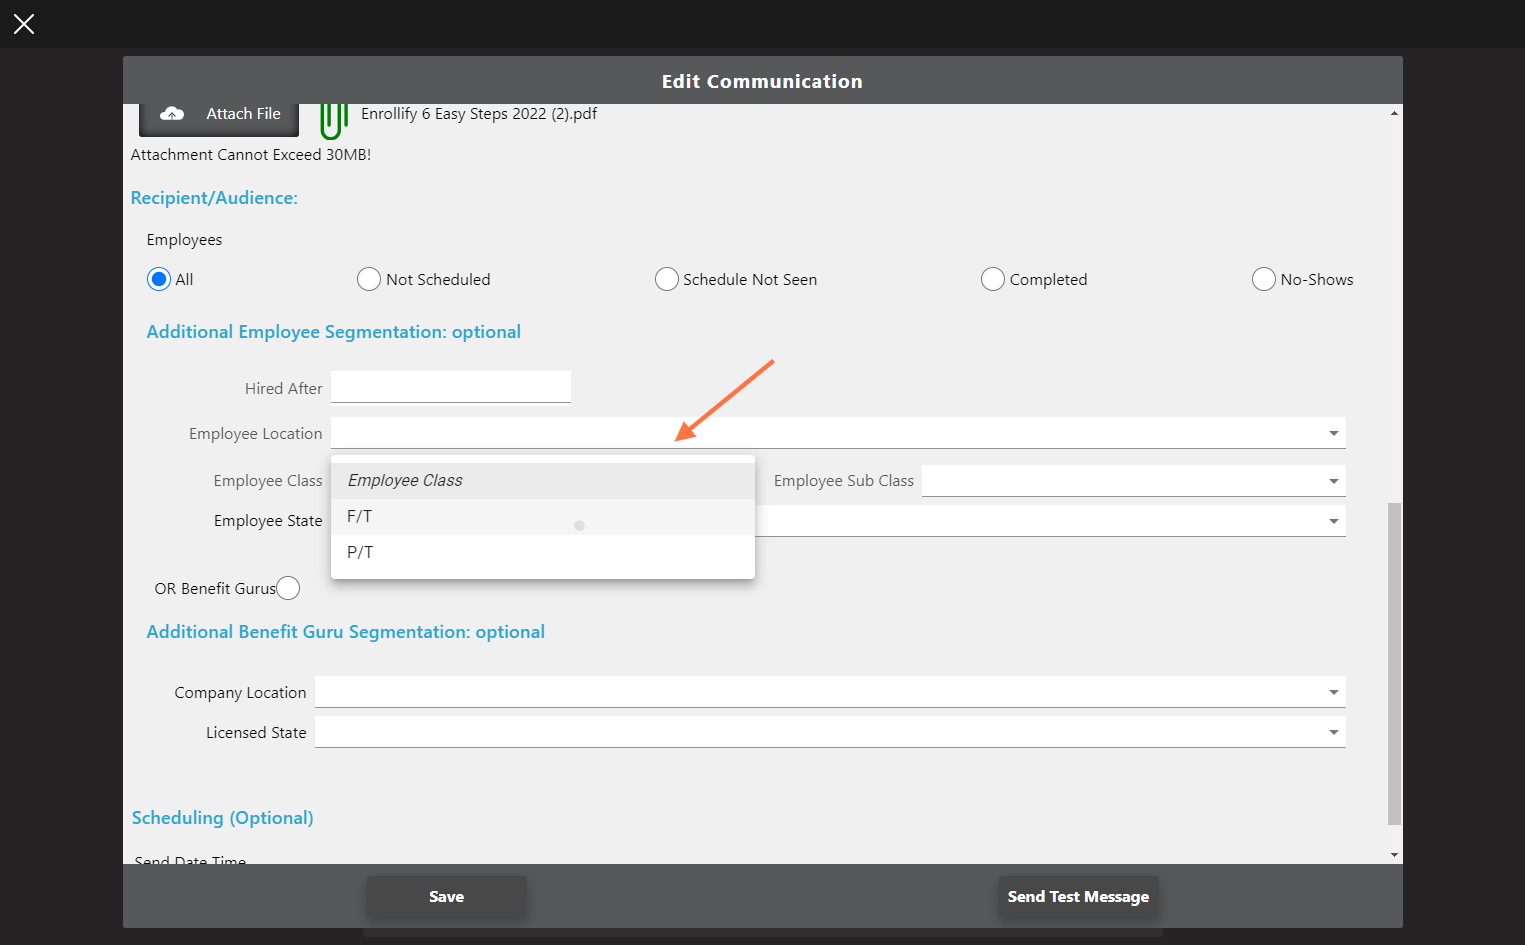Click the Recipient/Audience: heading
The height and width of the screenshot is (945, 1525).
click(x=214, y=198)
